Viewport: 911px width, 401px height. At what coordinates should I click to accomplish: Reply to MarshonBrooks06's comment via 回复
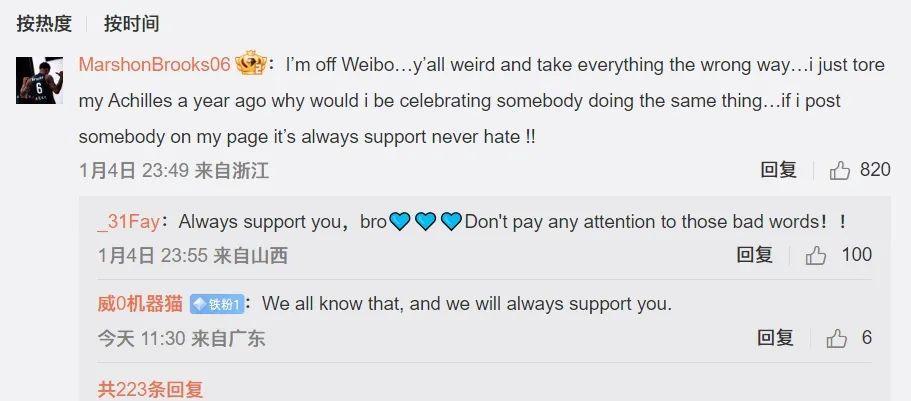779,170
